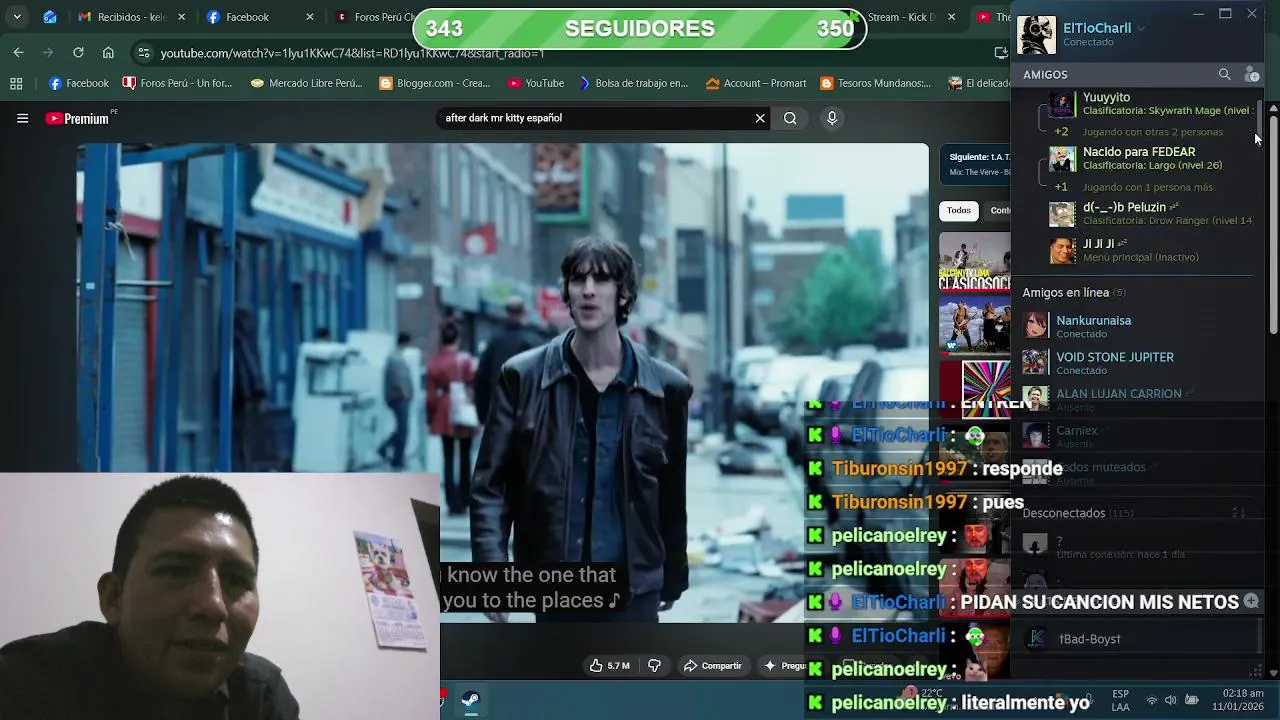Open the Facebook bookmark

coord(78,83)
